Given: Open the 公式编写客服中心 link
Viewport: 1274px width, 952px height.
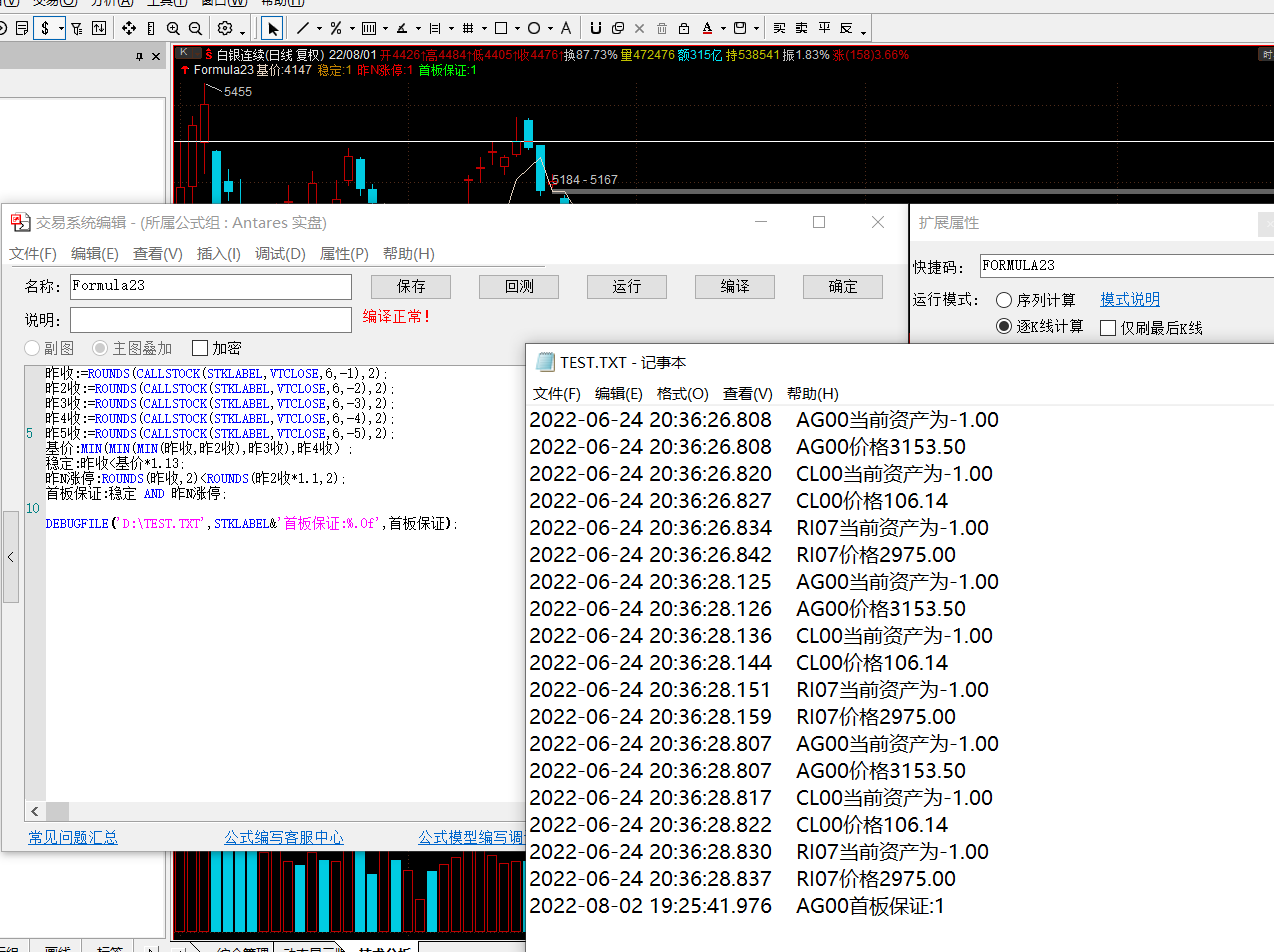Looking at the screenshot, I should coord(284,838).
